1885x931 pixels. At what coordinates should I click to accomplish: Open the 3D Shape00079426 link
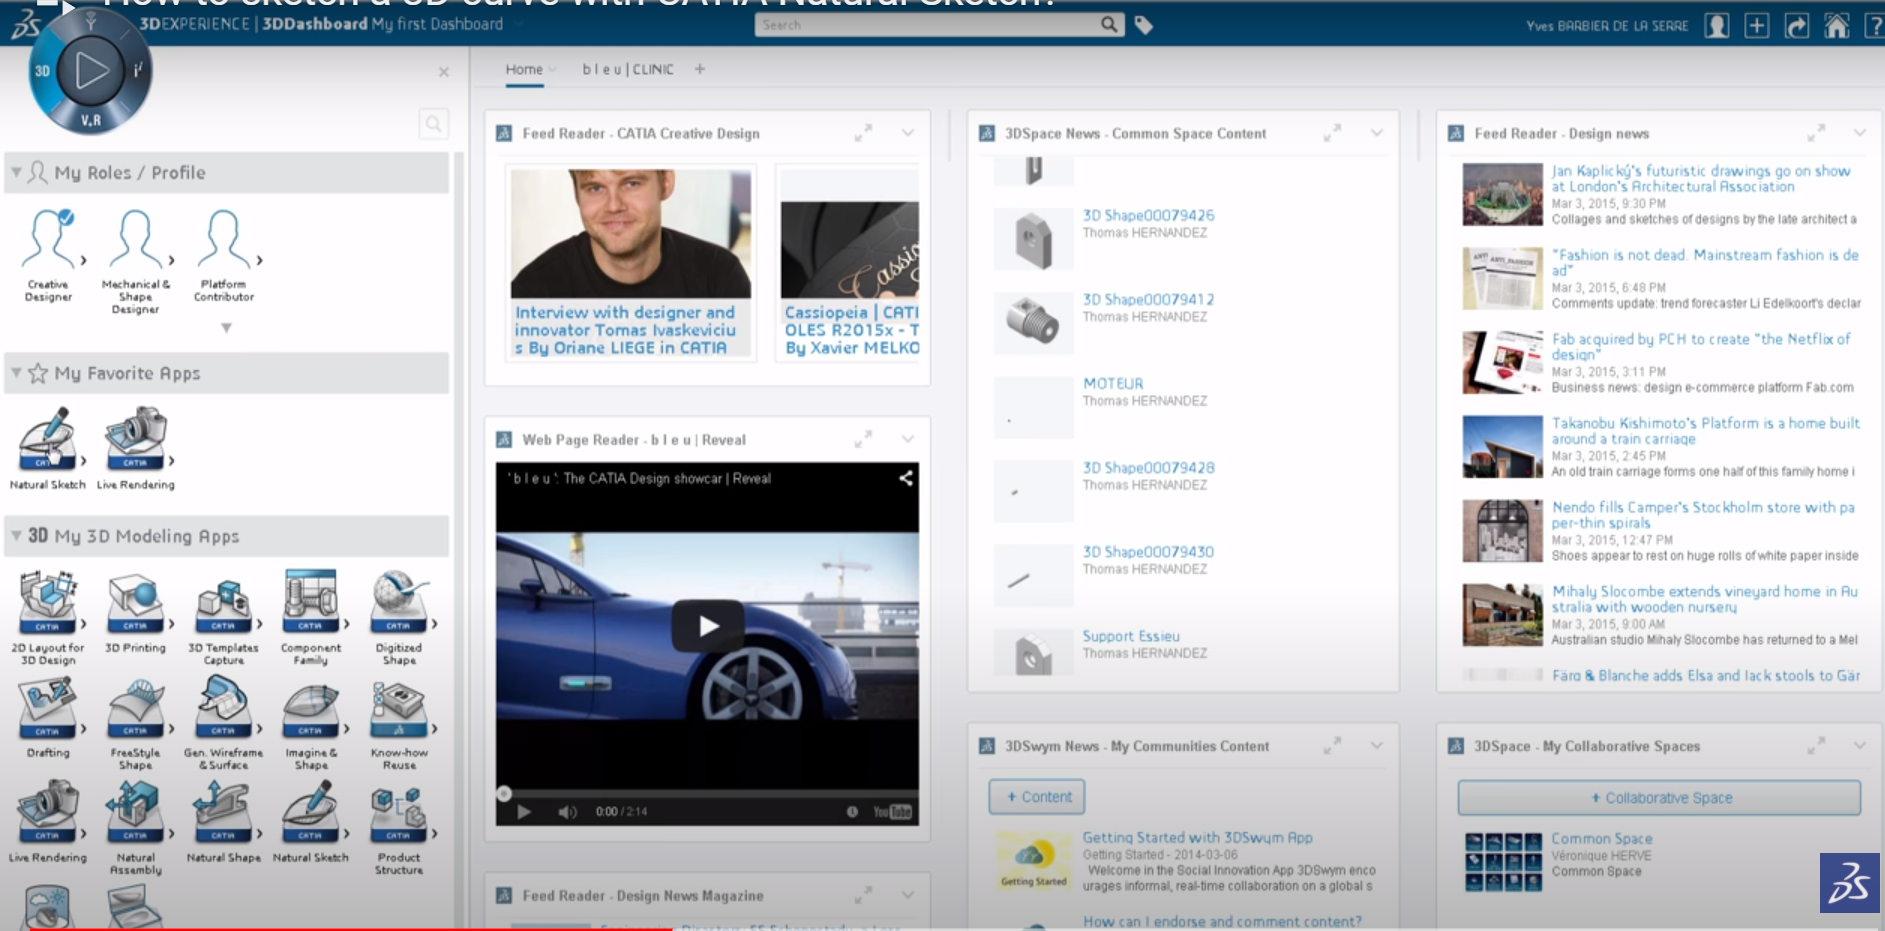coord(1148,215)
